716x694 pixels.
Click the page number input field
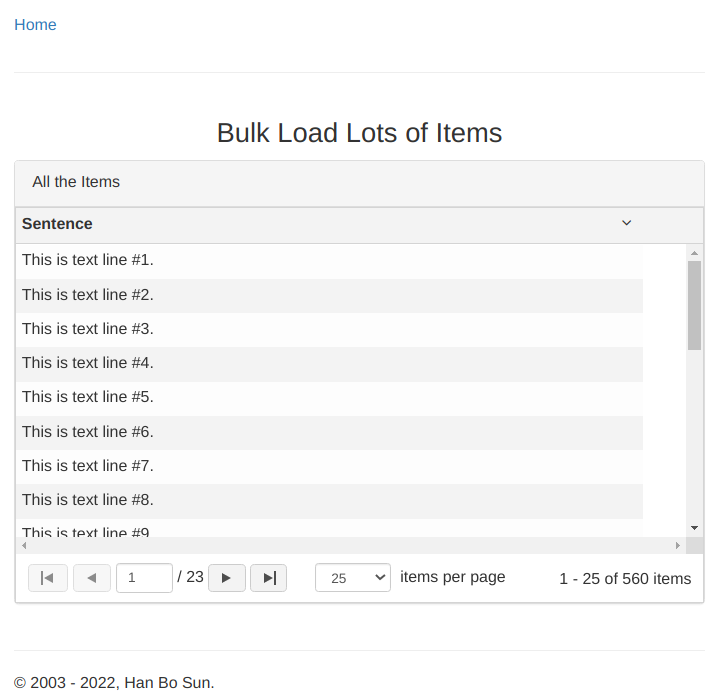[x=144, y=578]
